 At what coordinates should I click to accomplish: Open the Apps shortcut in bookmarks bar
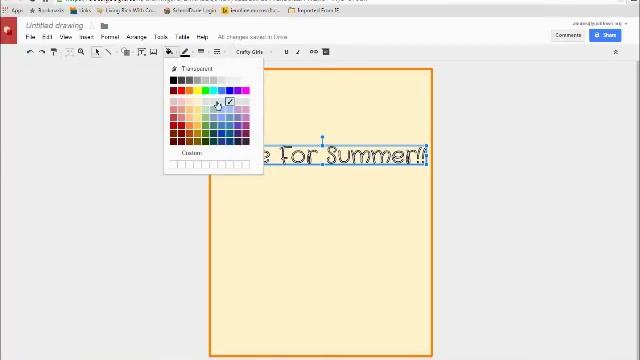point(13,10)
